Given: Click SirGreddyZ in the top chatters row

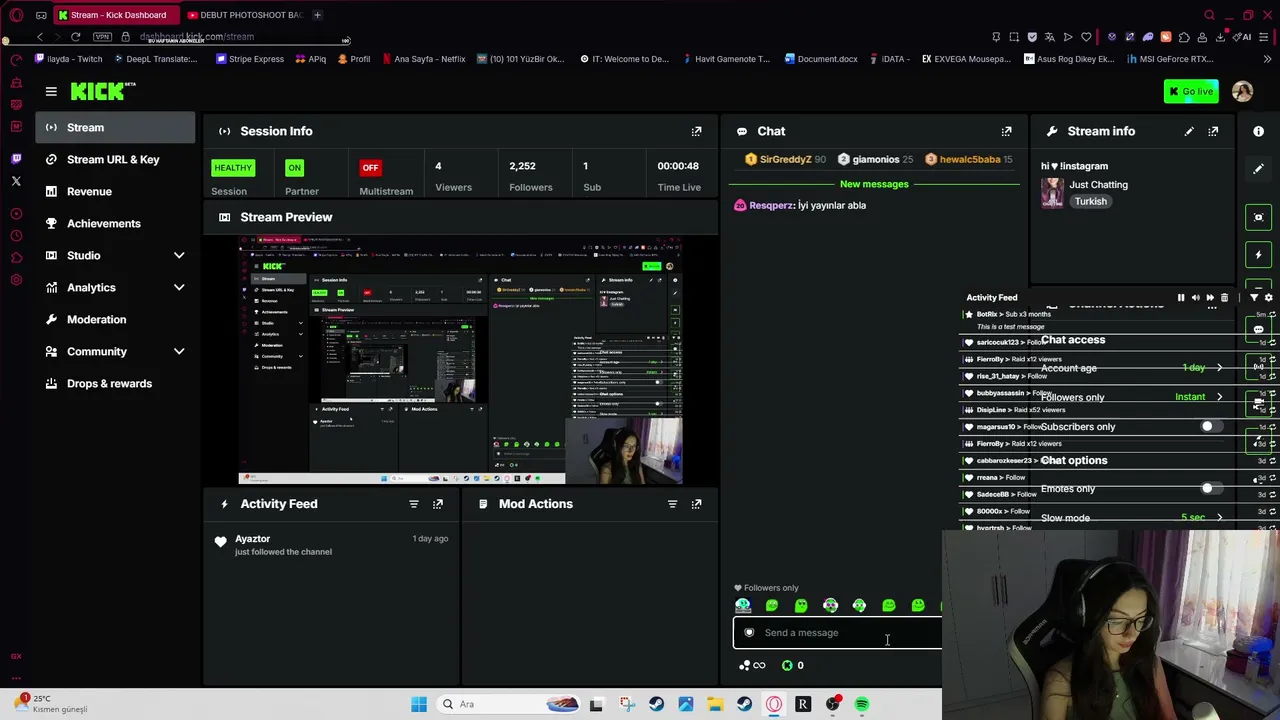Looking at the screenshot, I should (x=785, y=160).
